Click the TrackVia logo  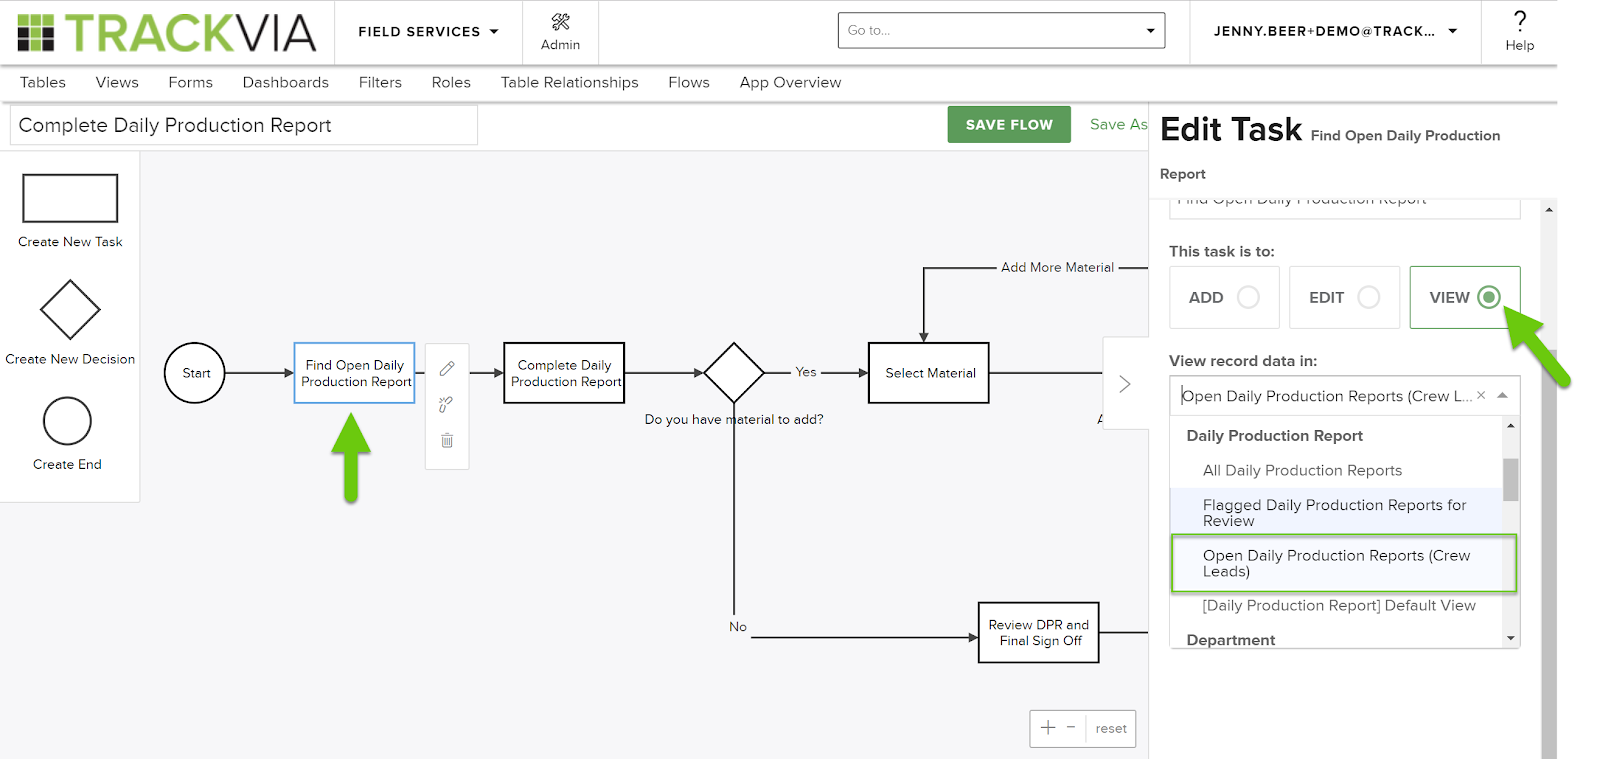point(167,33)
